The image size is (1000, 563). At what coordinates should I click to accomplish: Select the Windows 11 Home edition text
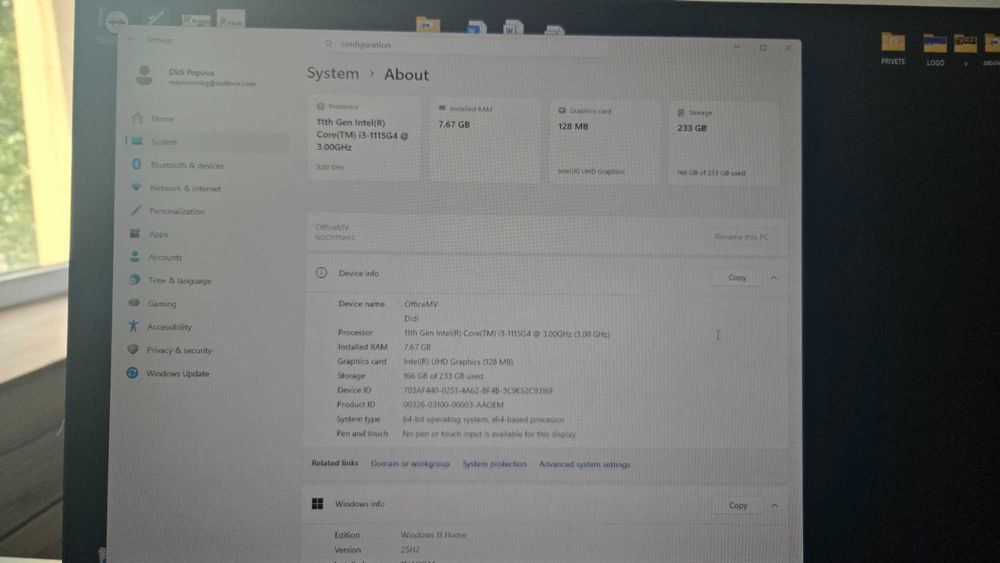click(433, 535)
